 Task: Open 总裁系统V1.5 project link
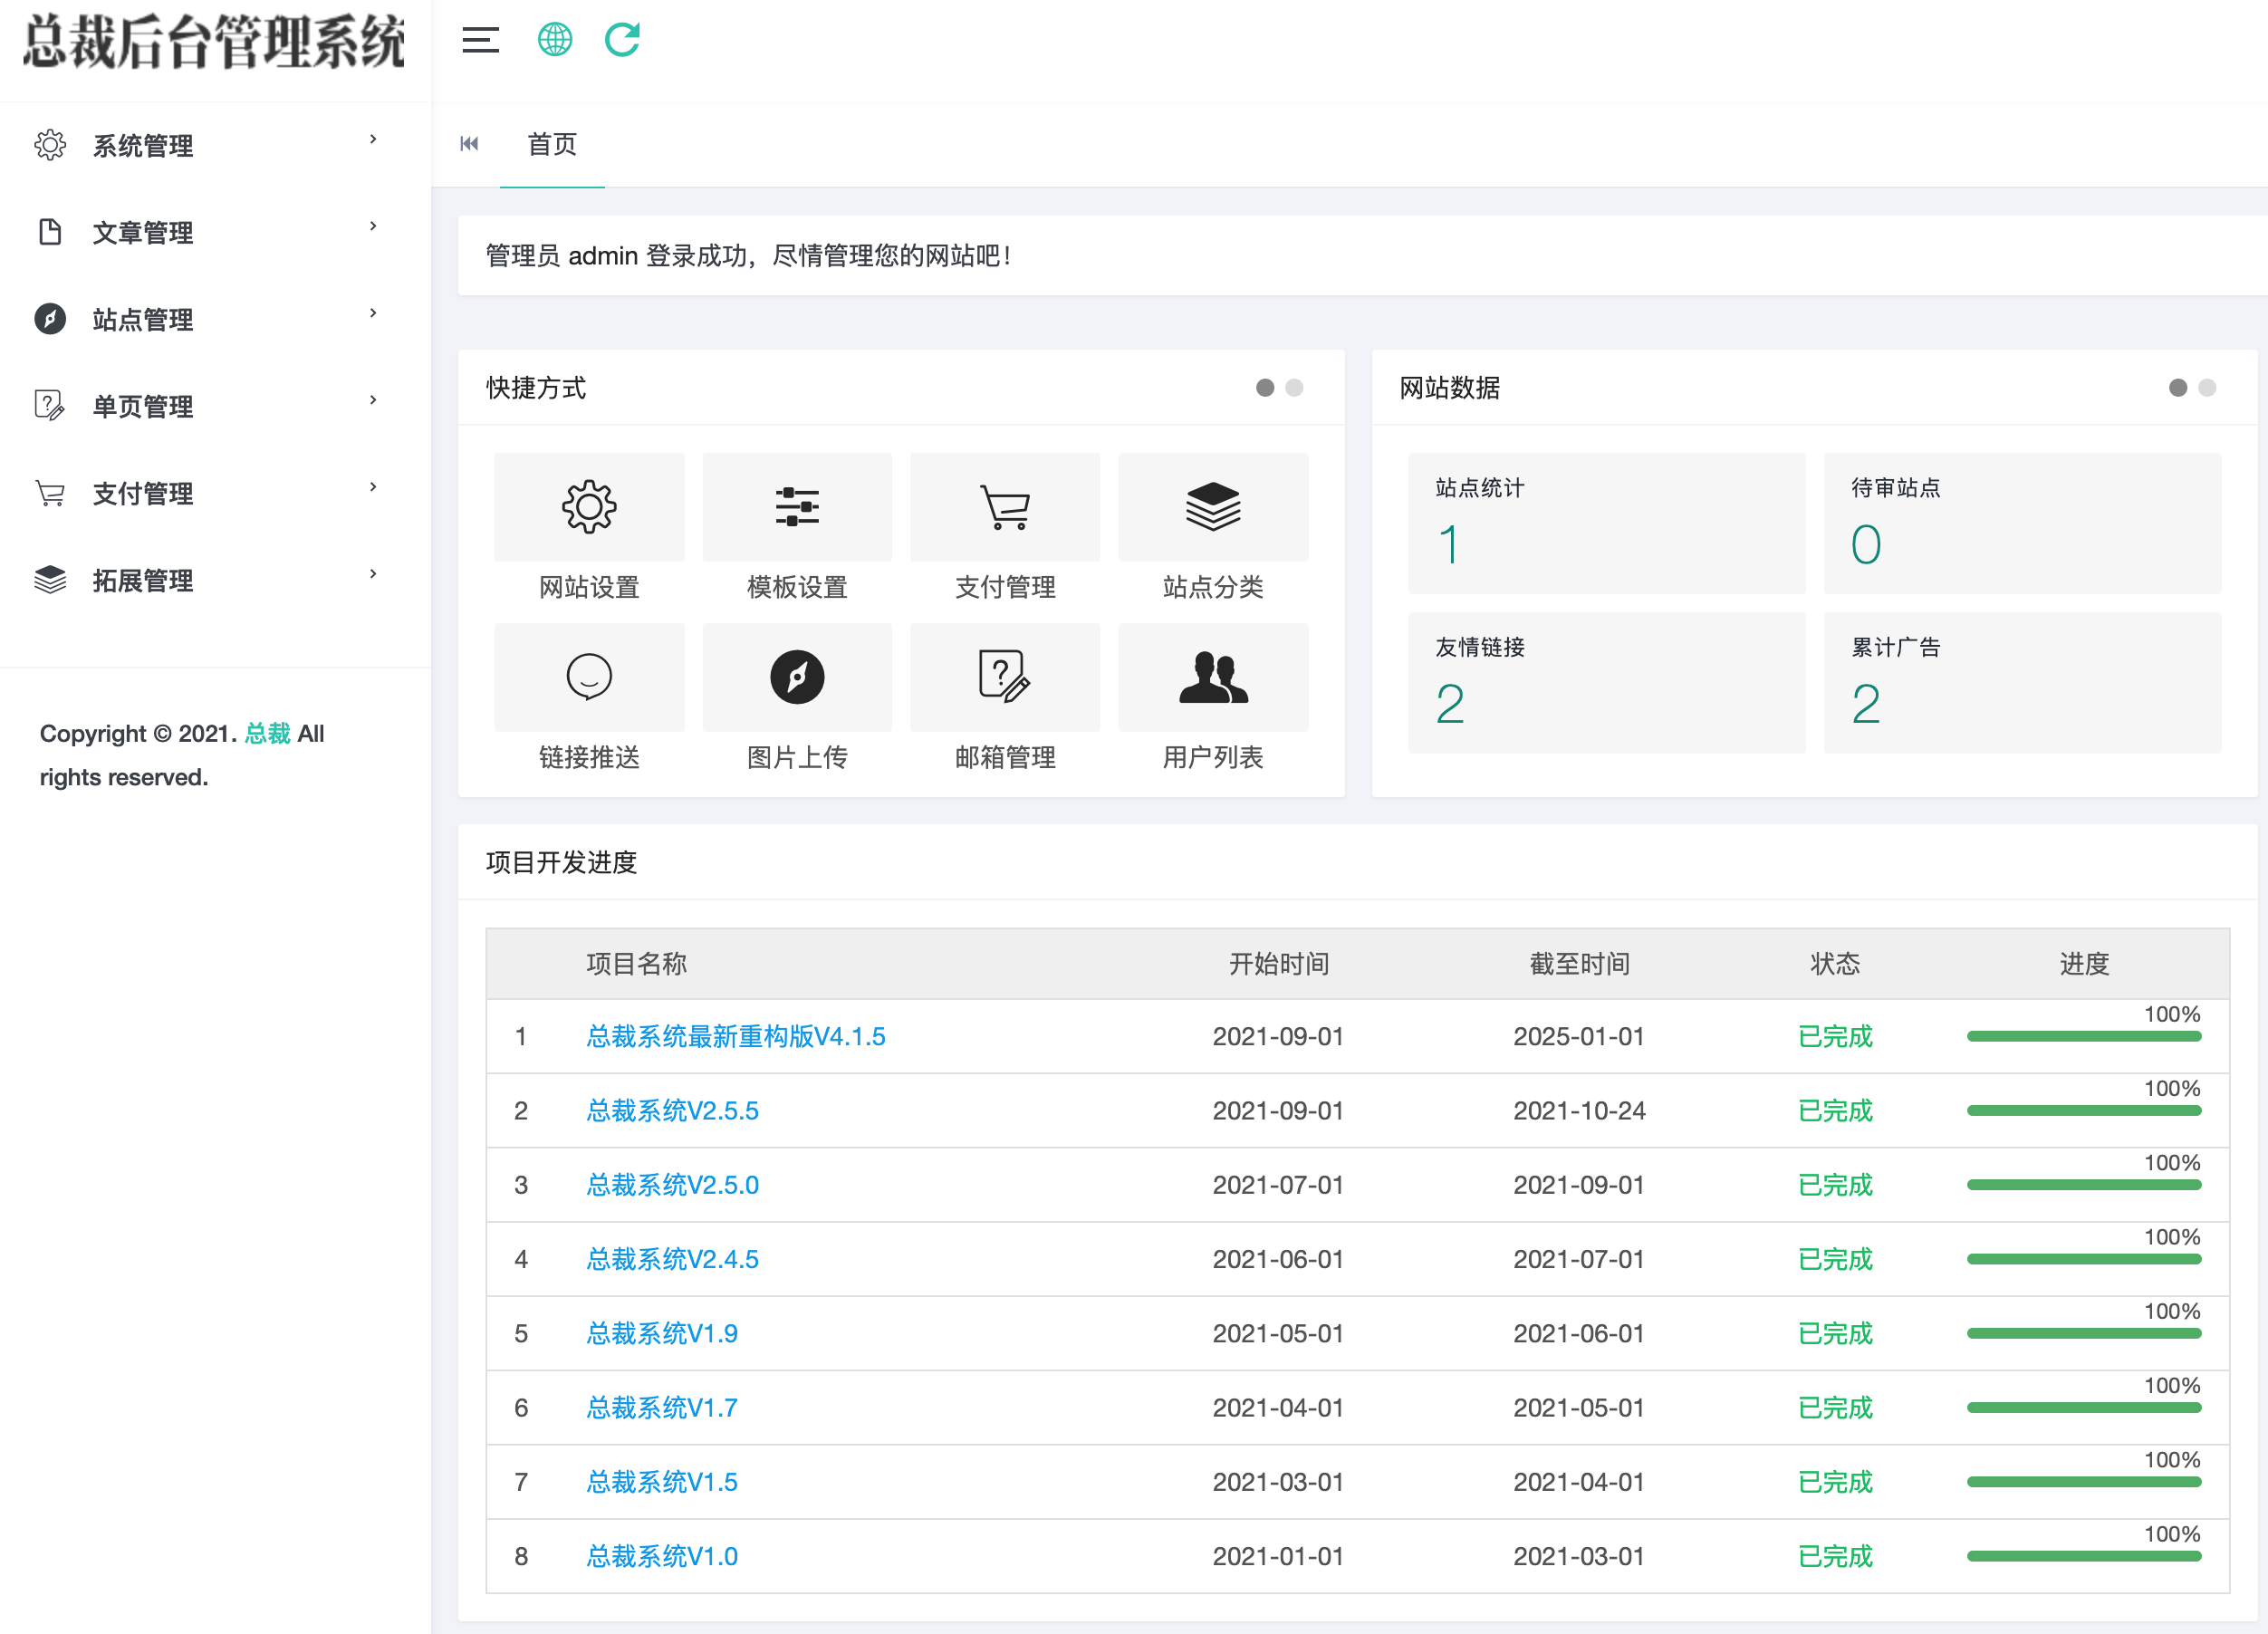[x=662, y=1482]
